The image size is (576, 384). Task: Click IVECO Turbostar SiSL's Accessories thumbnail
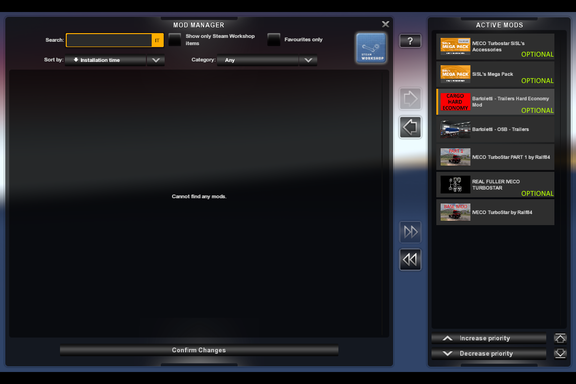pyautogui.click(x=455, y=46)
